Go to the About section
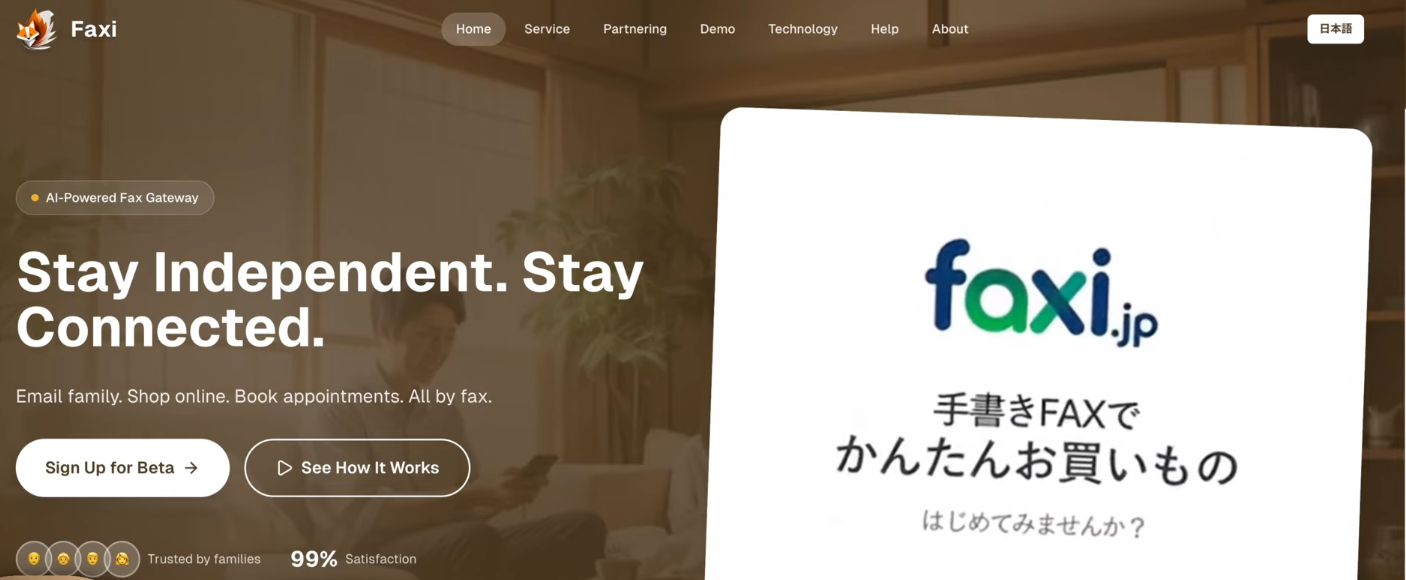The height and width of the screenshot is (580, 1406). 950,29
